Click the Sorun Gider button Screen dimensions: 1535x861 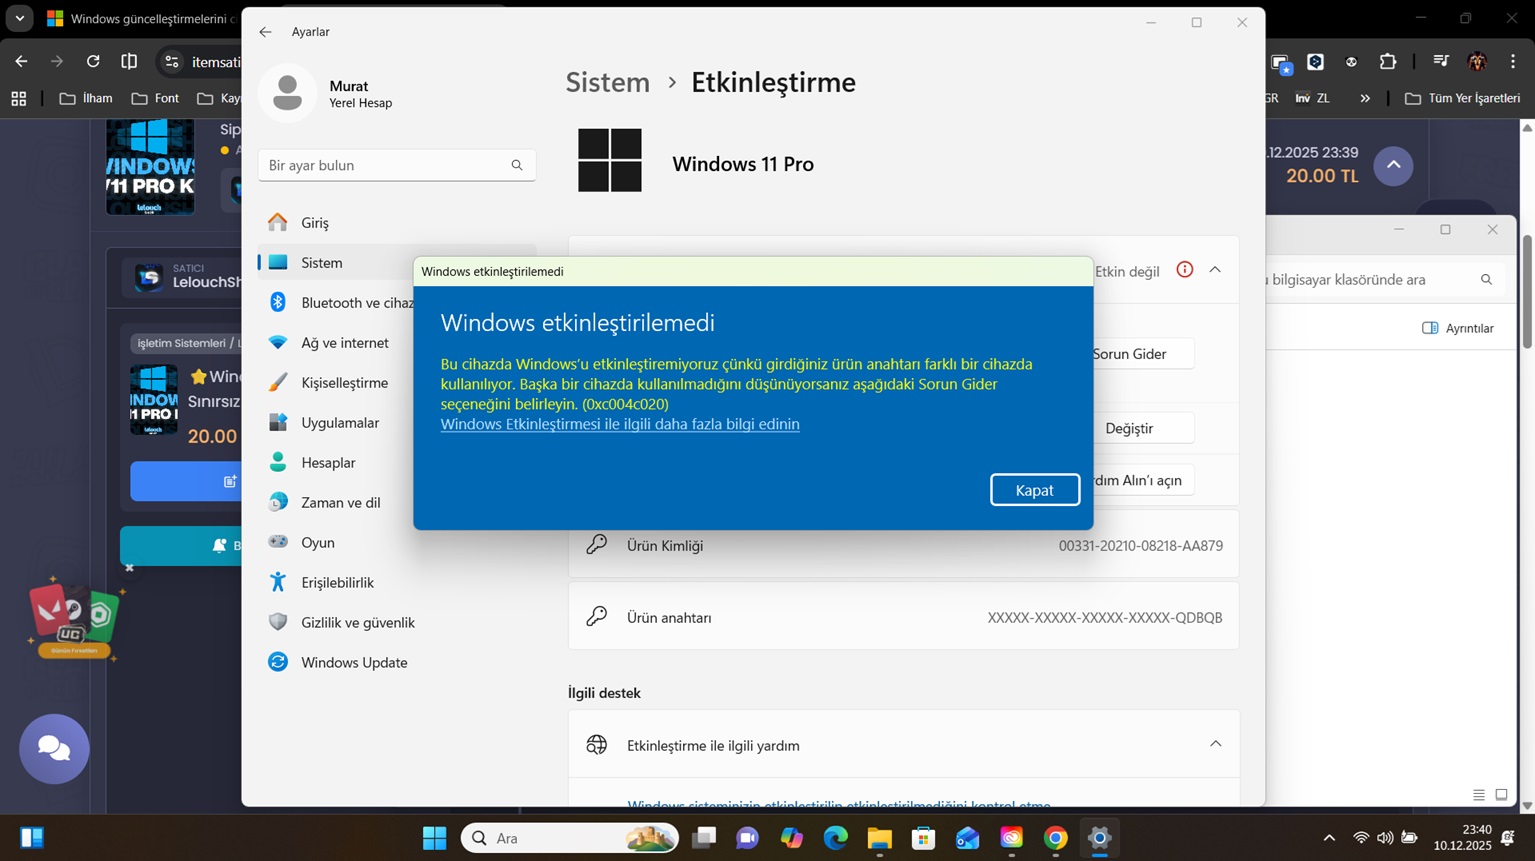point(1129,354)
